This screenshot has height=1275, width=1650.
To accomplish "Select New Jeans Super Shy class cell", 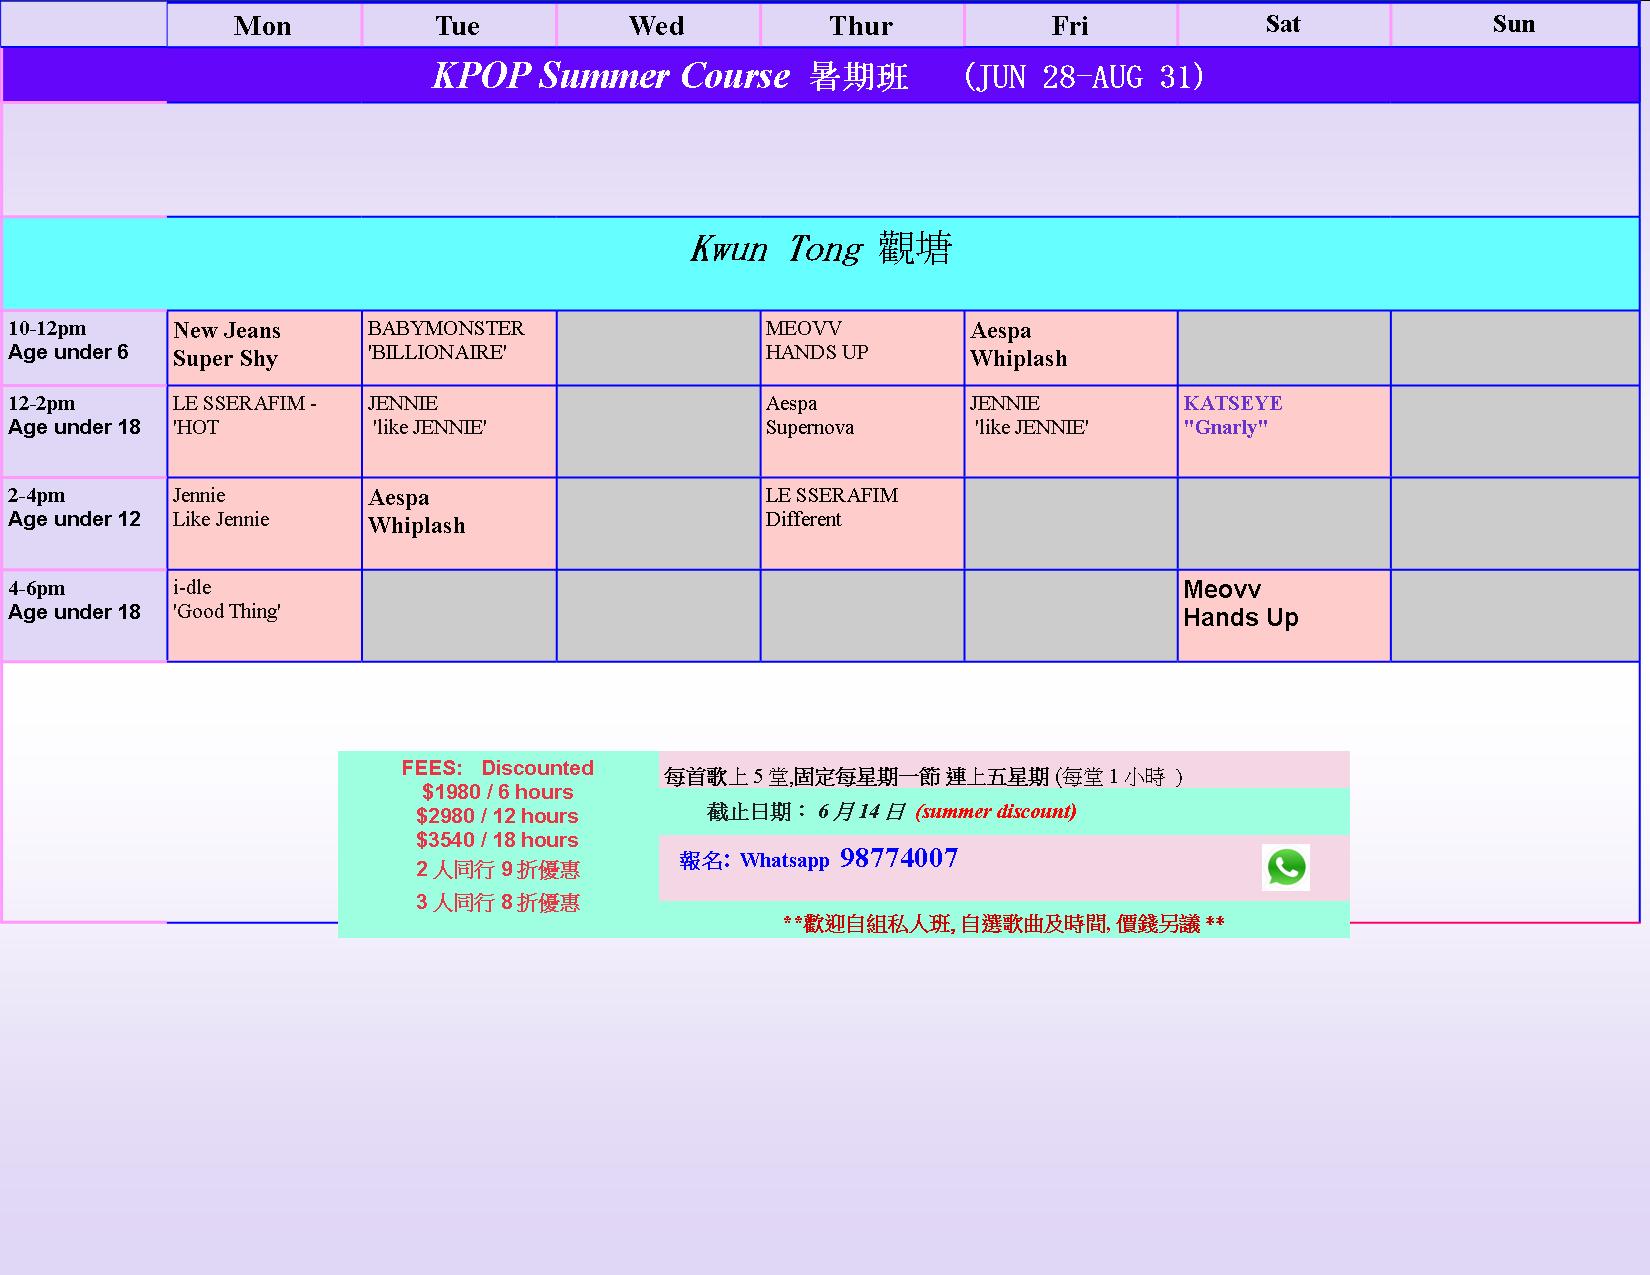I will coord(264,347).
